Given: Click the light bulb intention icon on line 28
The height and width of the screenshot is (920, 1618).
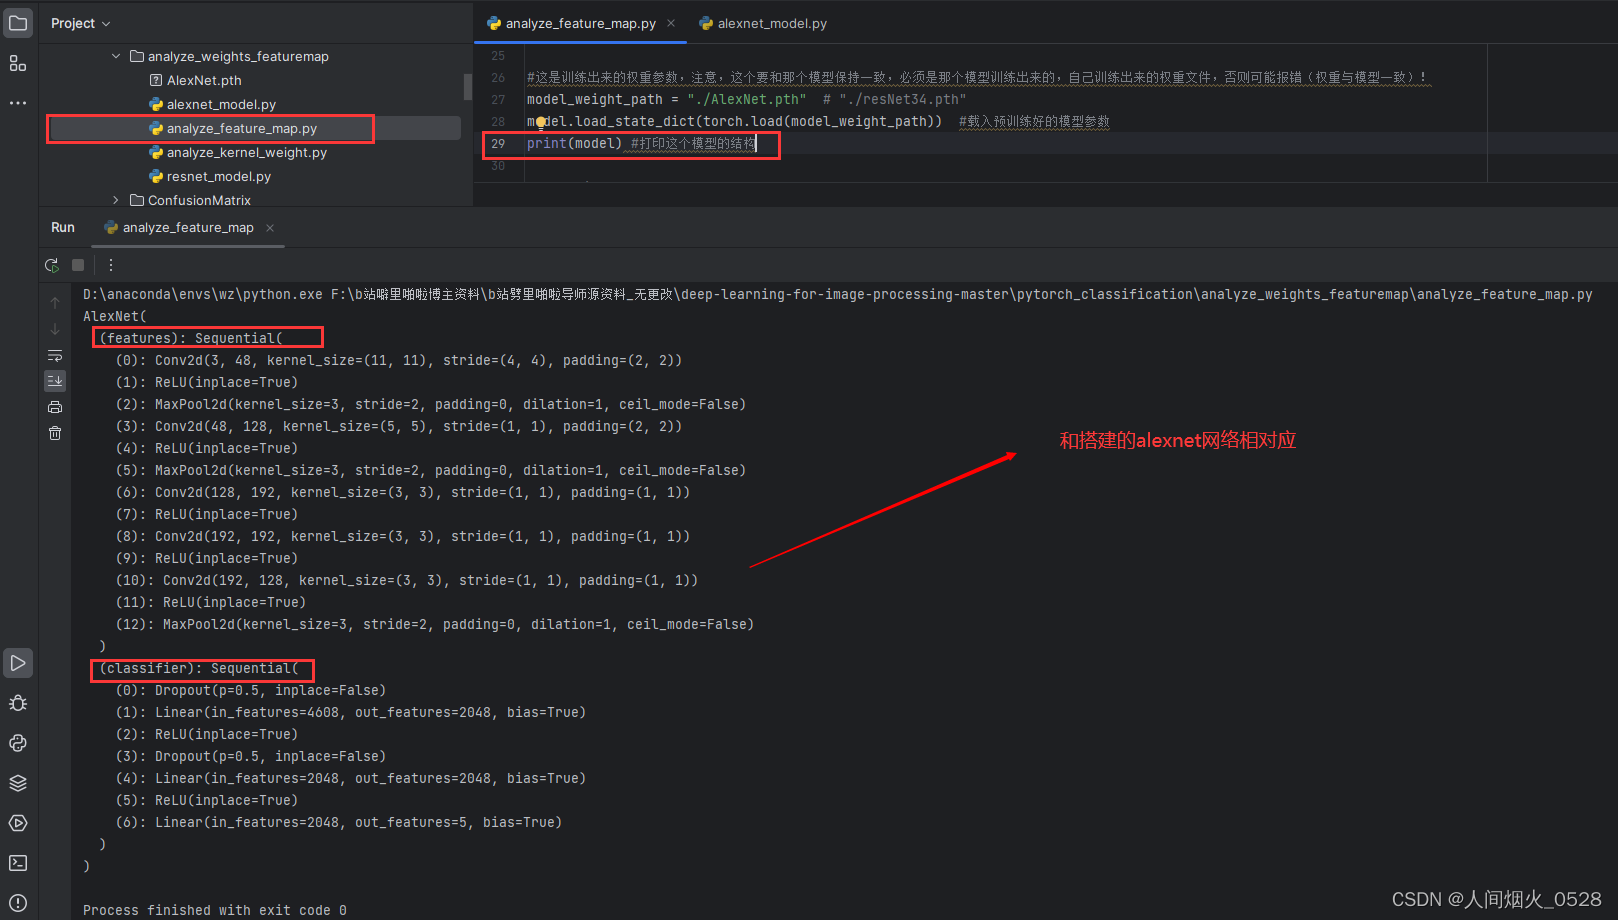Looking at the screenshot, I should click(540, 123).
